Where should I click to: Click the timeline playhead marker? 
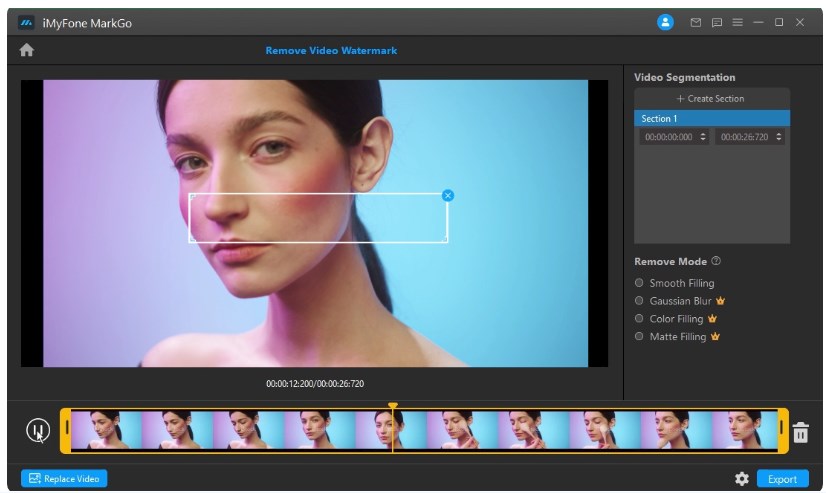(393, 407)
